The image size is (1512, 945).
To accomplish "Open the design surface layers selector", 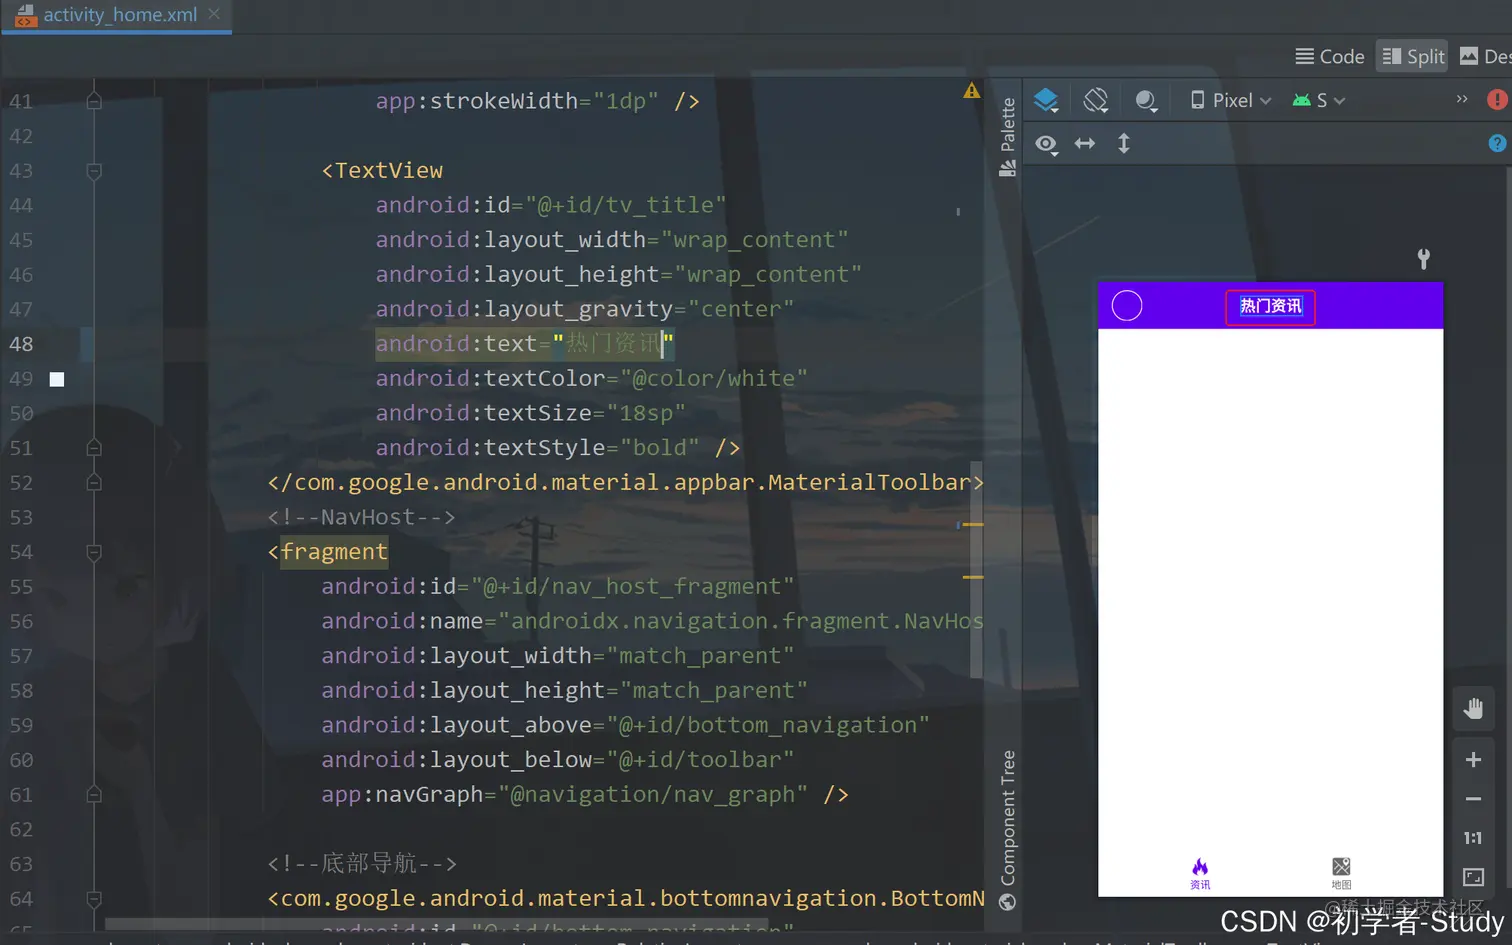I will 1046,100.
